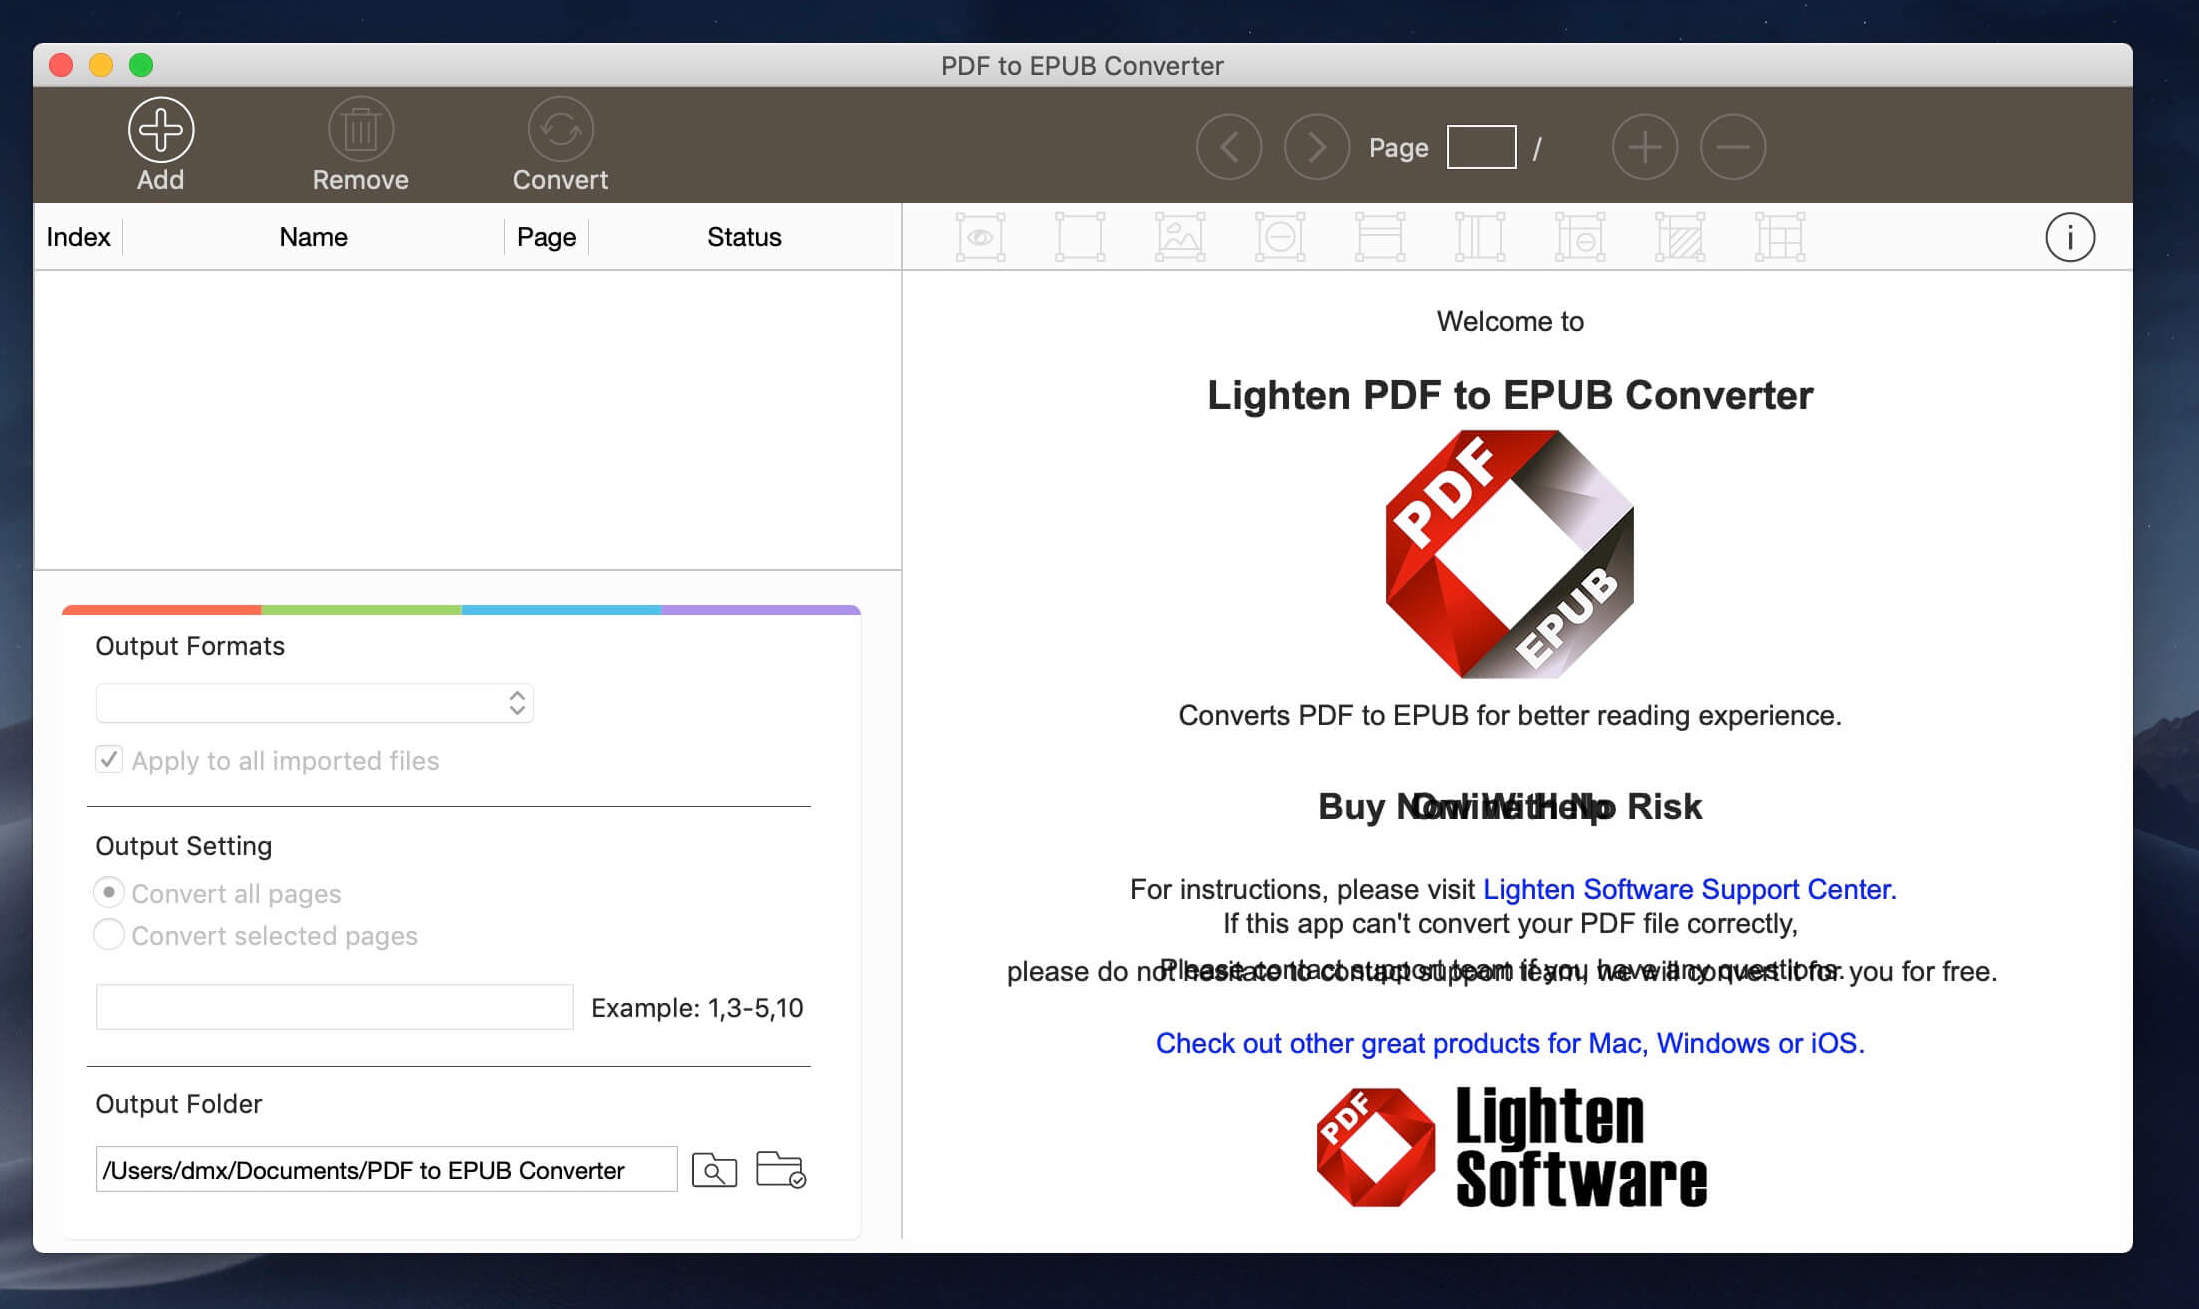2199x1309 pixels.
Task: Open the other great products link
Action: [x=1510, y=1043]
